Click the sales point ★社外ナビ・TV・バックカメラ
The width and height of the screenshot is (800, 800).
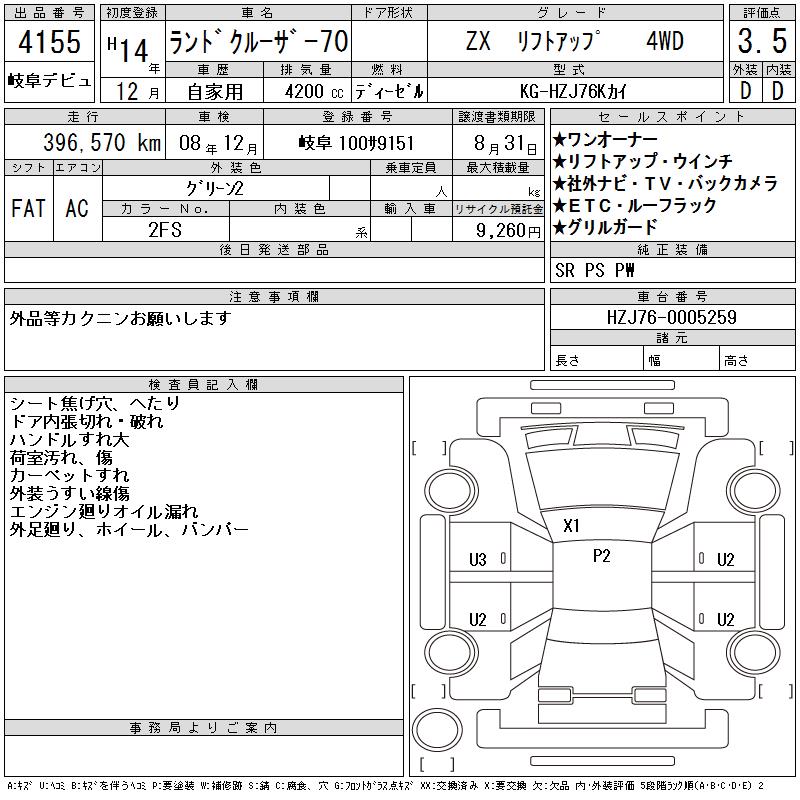coord(665,183)
